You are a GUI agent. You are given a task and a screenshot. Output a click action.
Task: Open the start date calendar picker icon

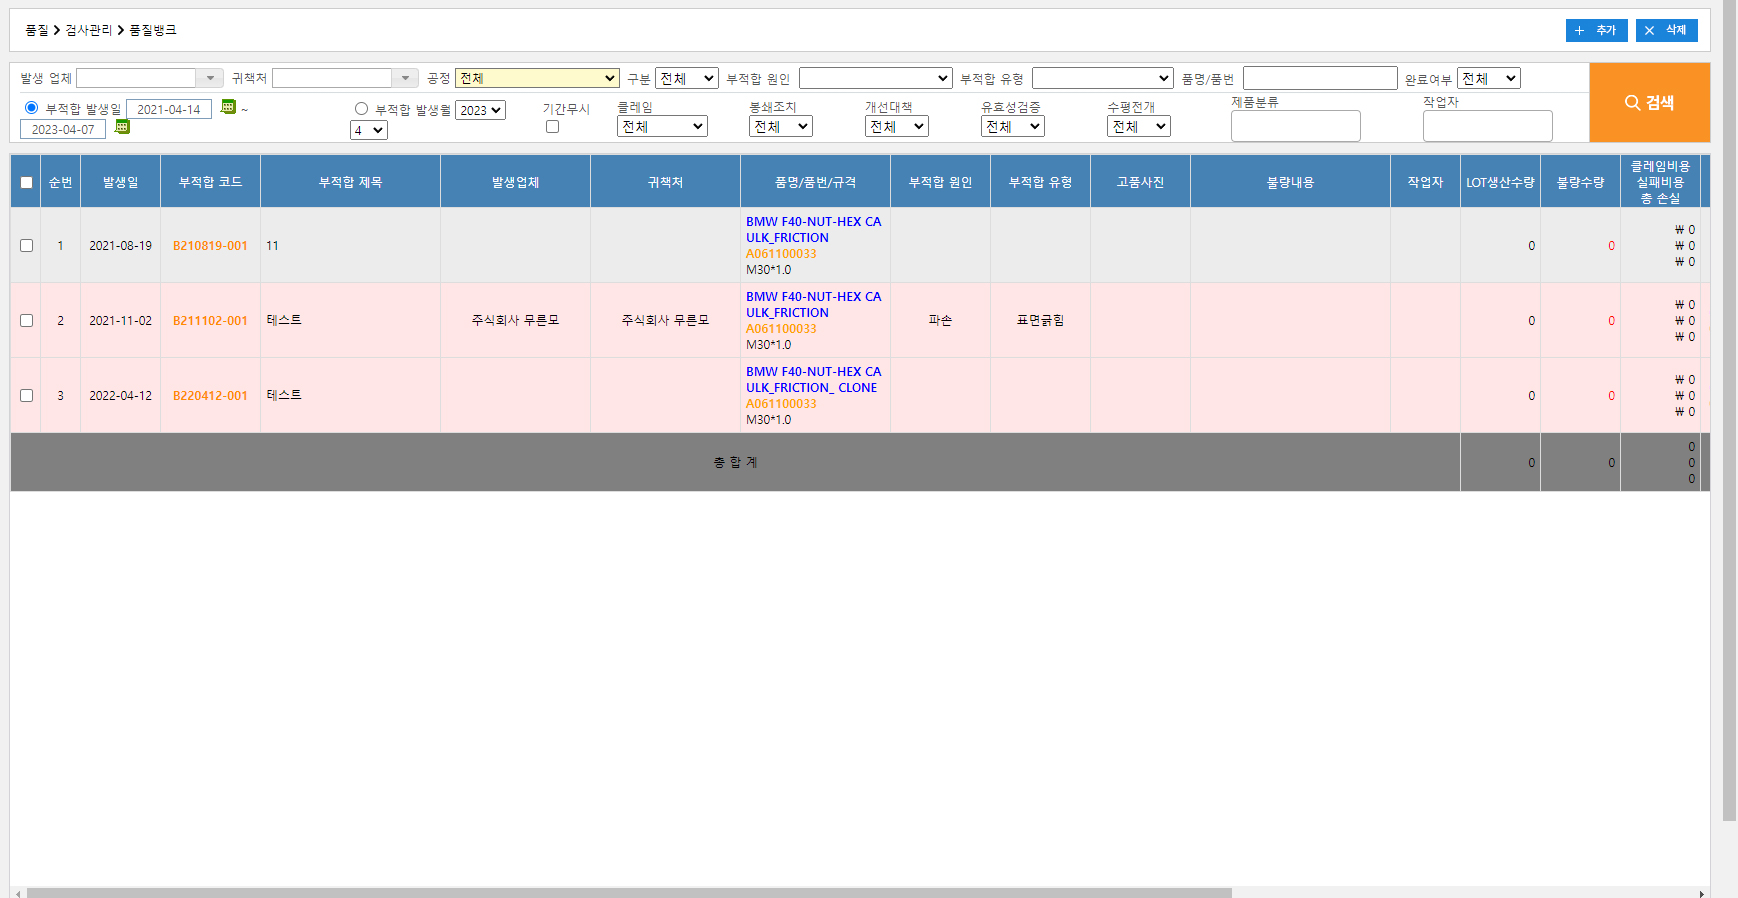(x=228, y=107)
